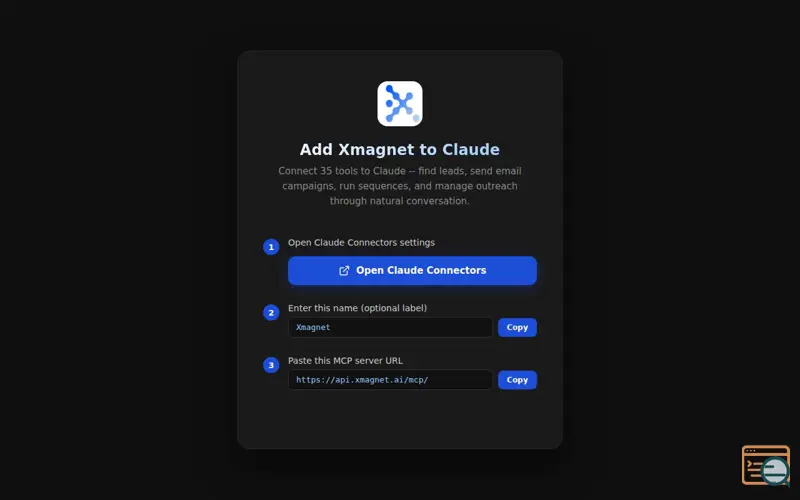Select the https://api.xmagnet.ai/mcp/ URL field
800x500 pixels.
(x=390, y=380)
